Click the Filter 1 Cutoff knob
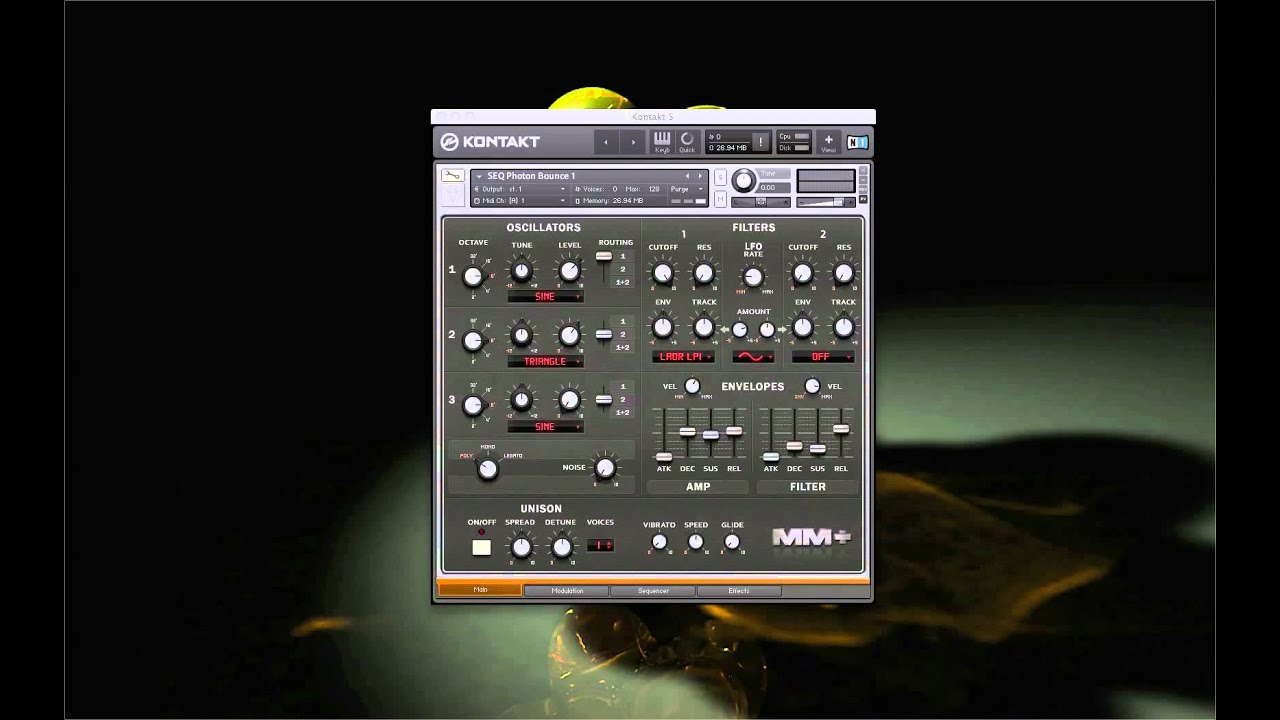 tap(663, 273)
